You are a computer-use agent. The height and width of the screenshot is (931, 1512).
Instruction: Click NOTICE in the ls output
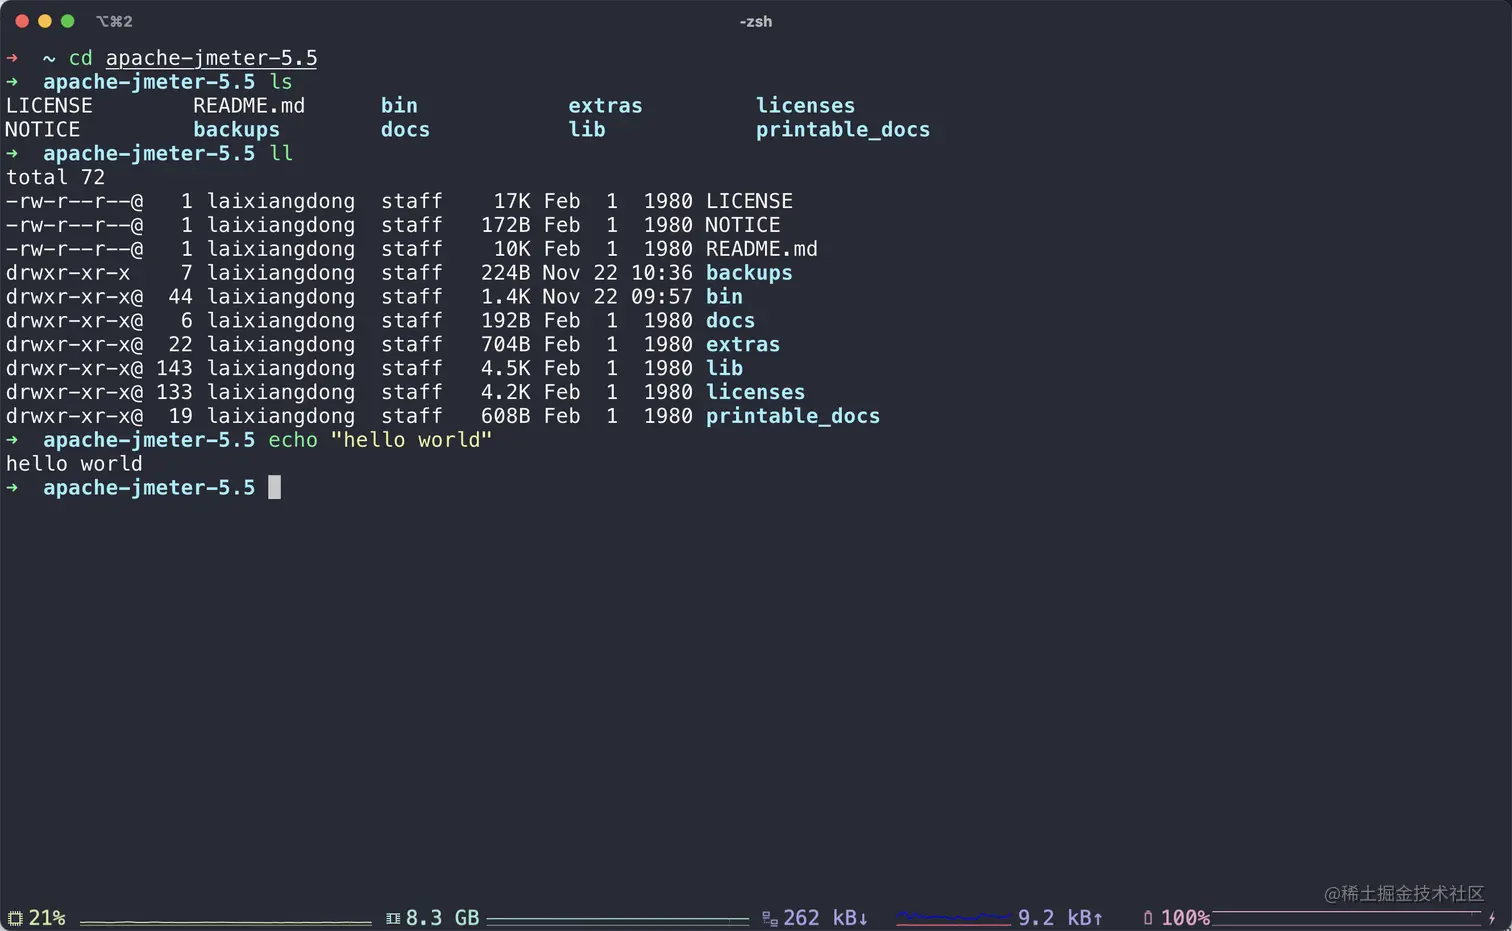pyautogui.click(x=42, y=130)
